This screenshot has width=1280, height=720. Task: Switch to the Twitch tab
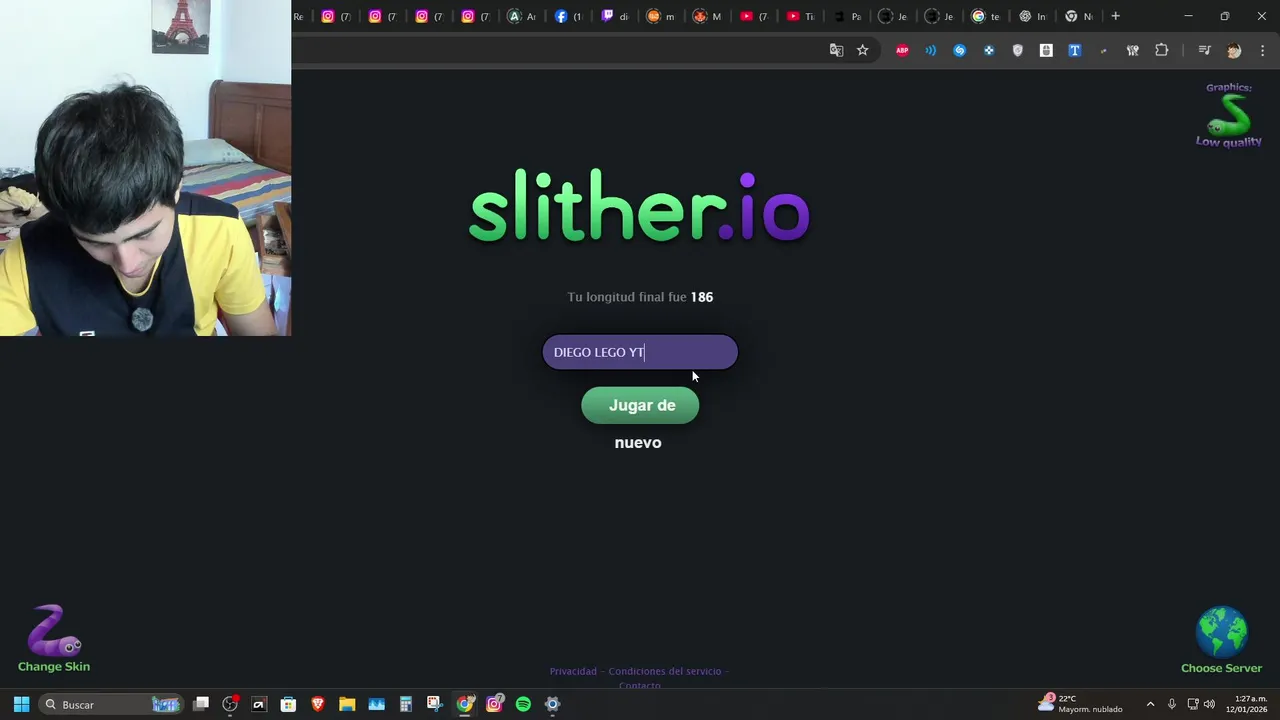(x=615, y=16)
